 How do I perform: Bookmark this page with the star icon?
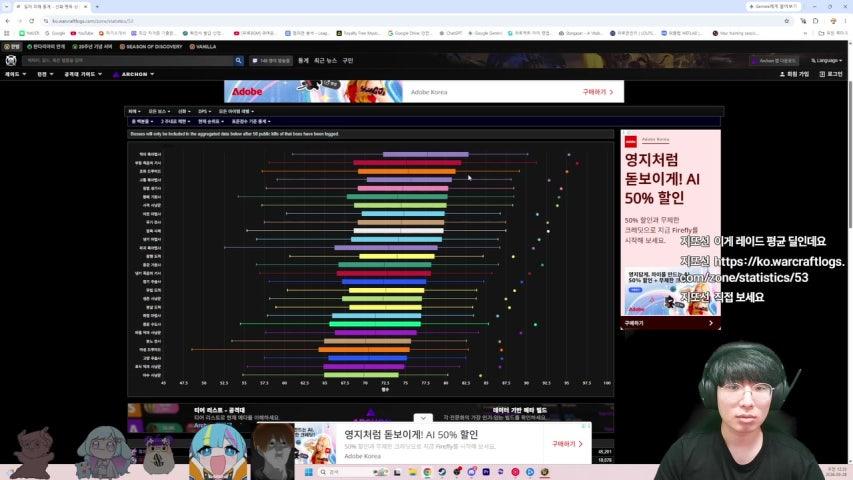[787, 21]
